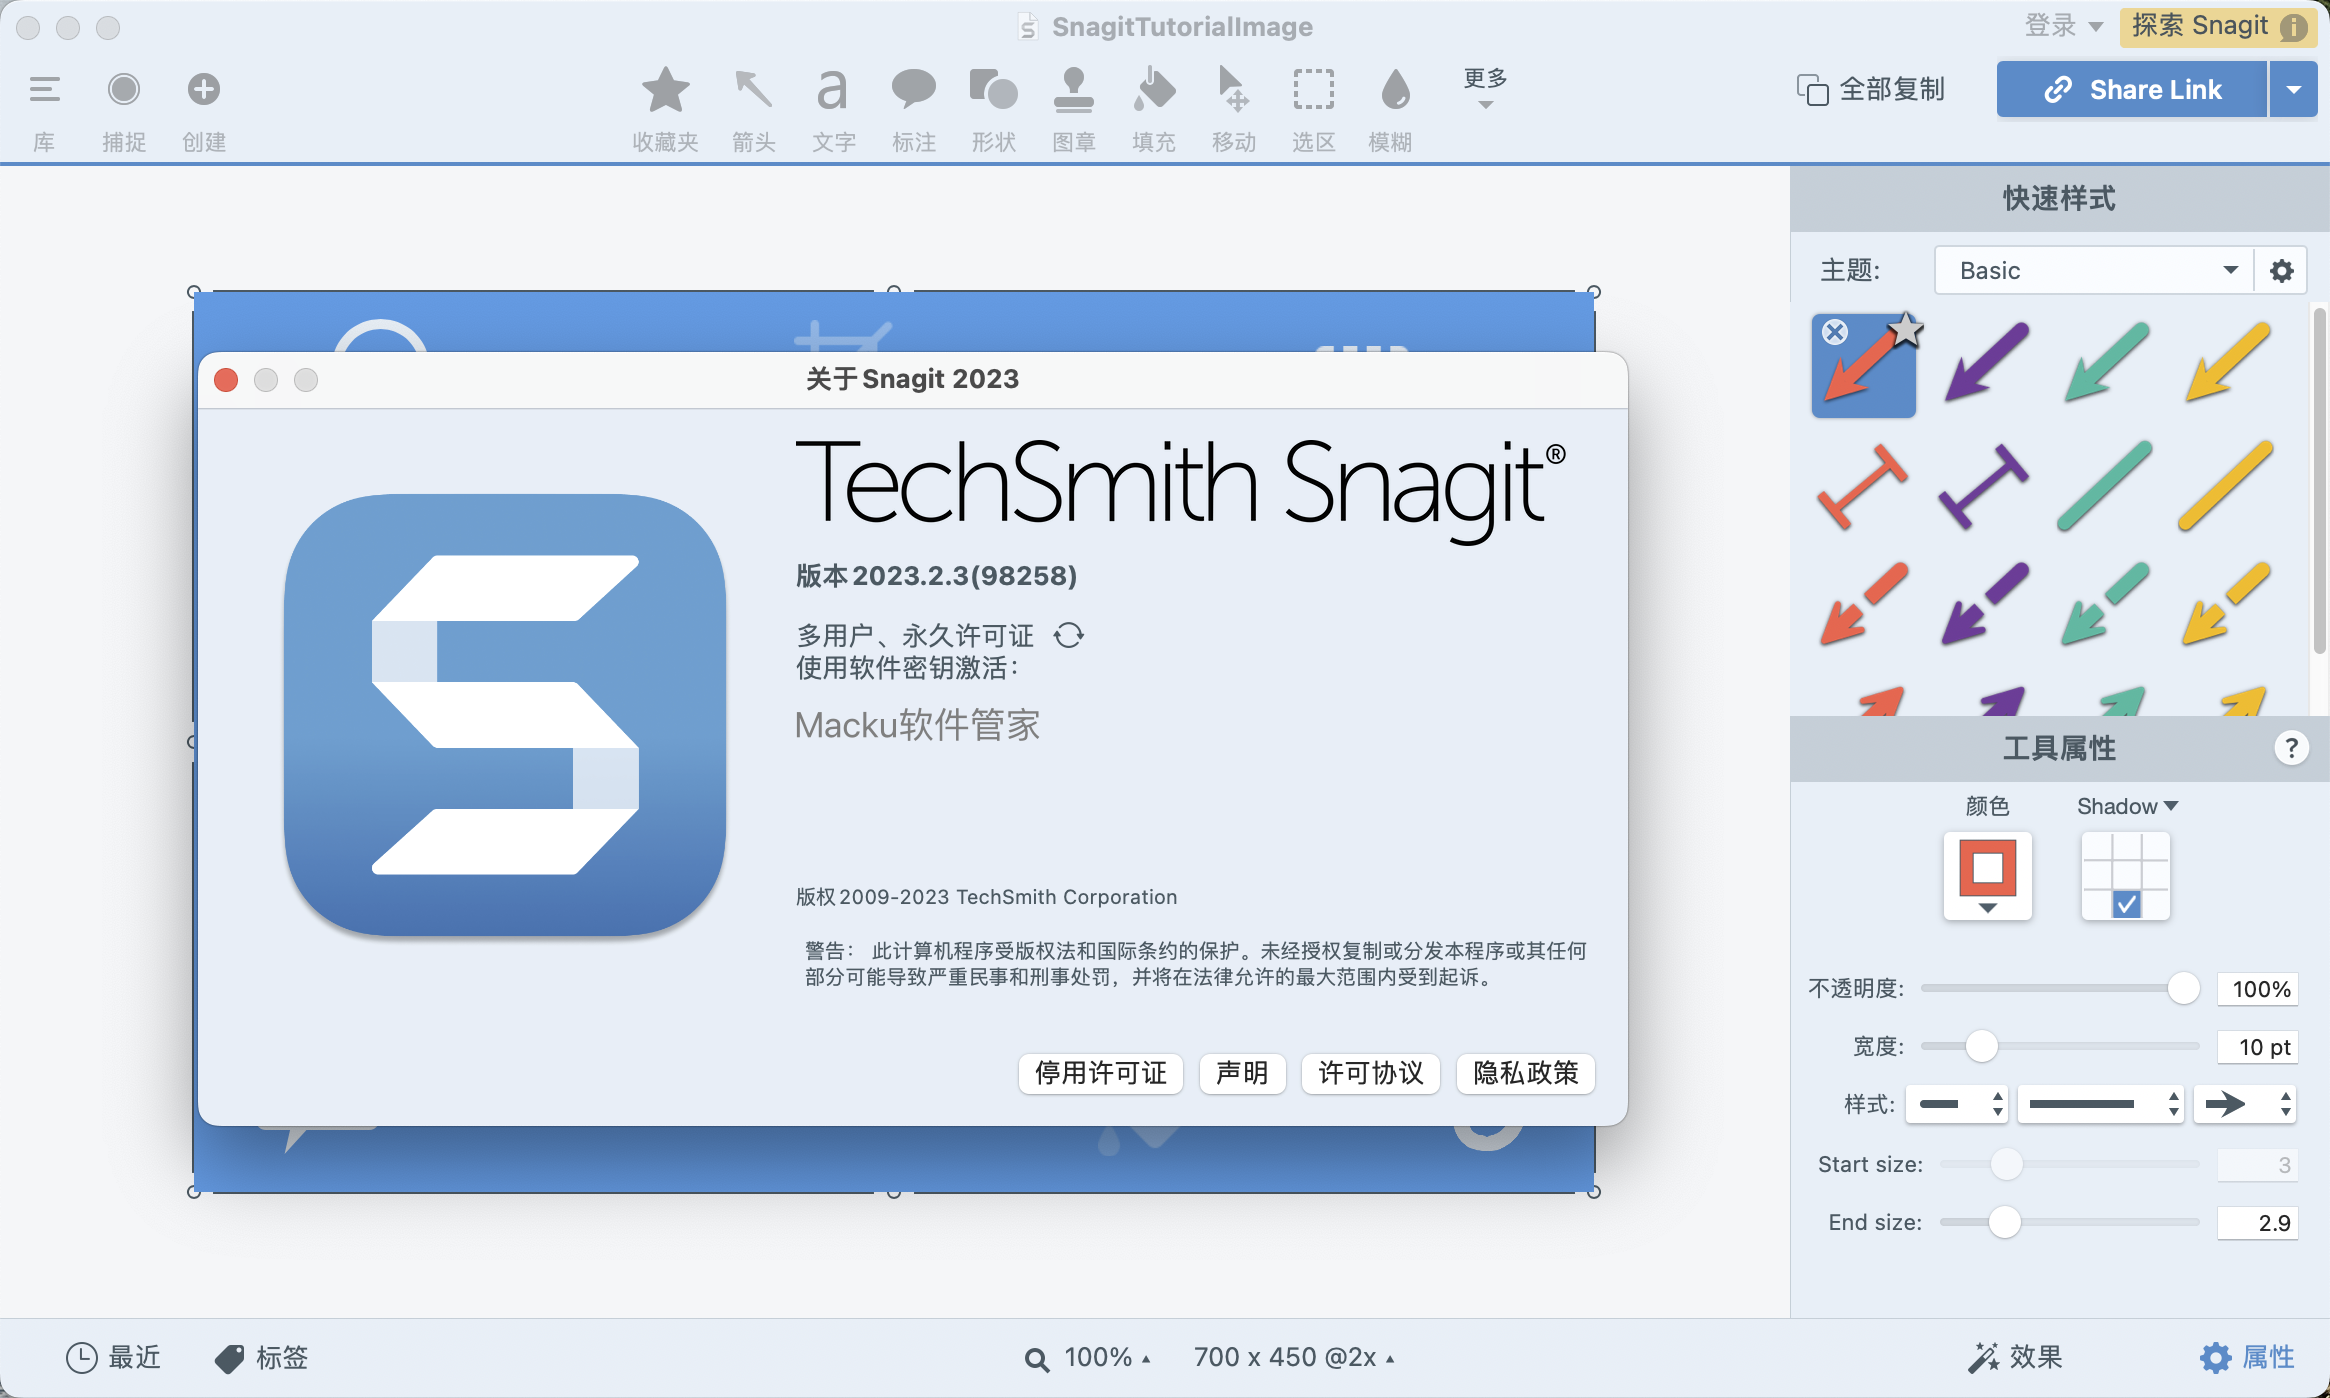Select the Move tool

tap(1233, 90)
